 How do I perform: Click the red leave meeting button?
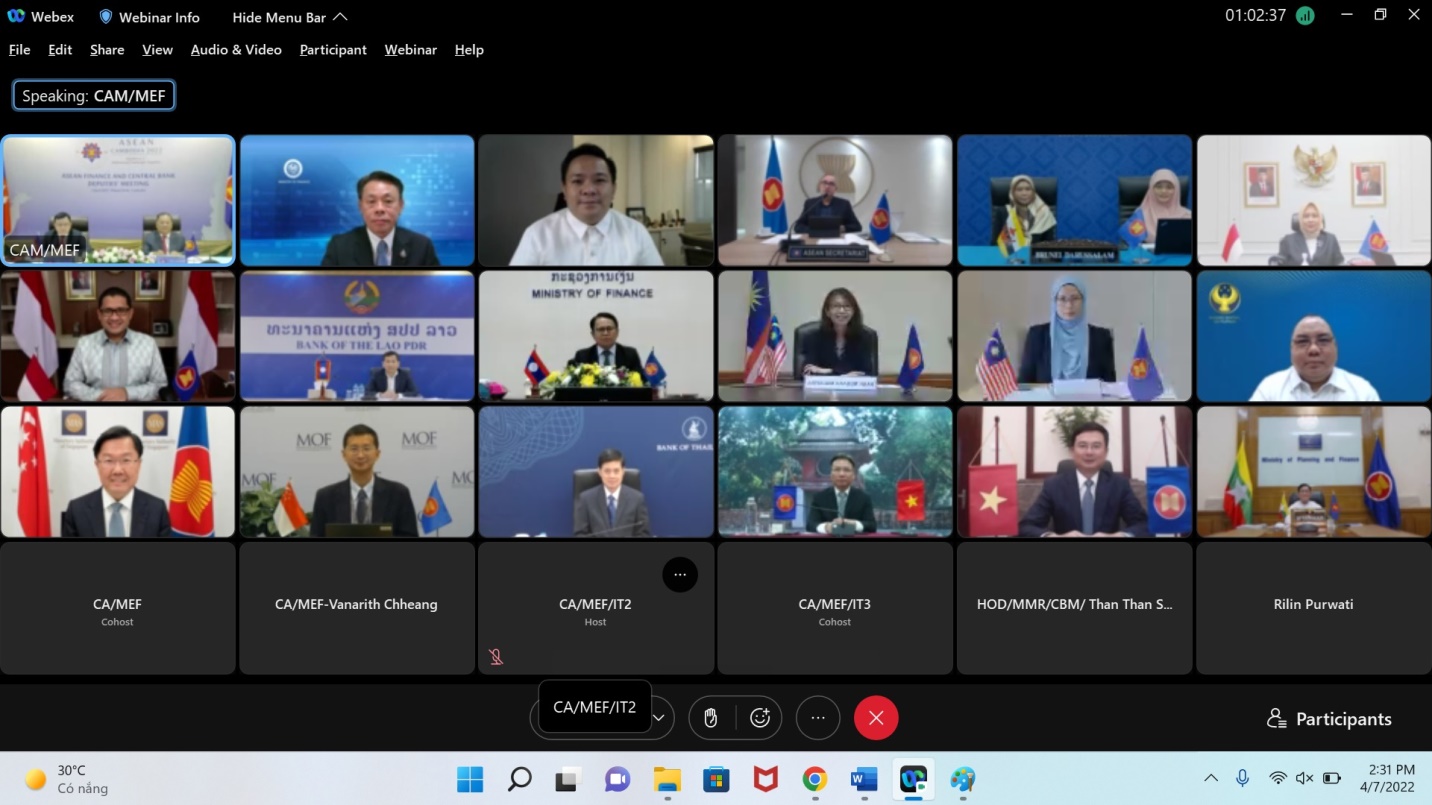tap(876, 718)
